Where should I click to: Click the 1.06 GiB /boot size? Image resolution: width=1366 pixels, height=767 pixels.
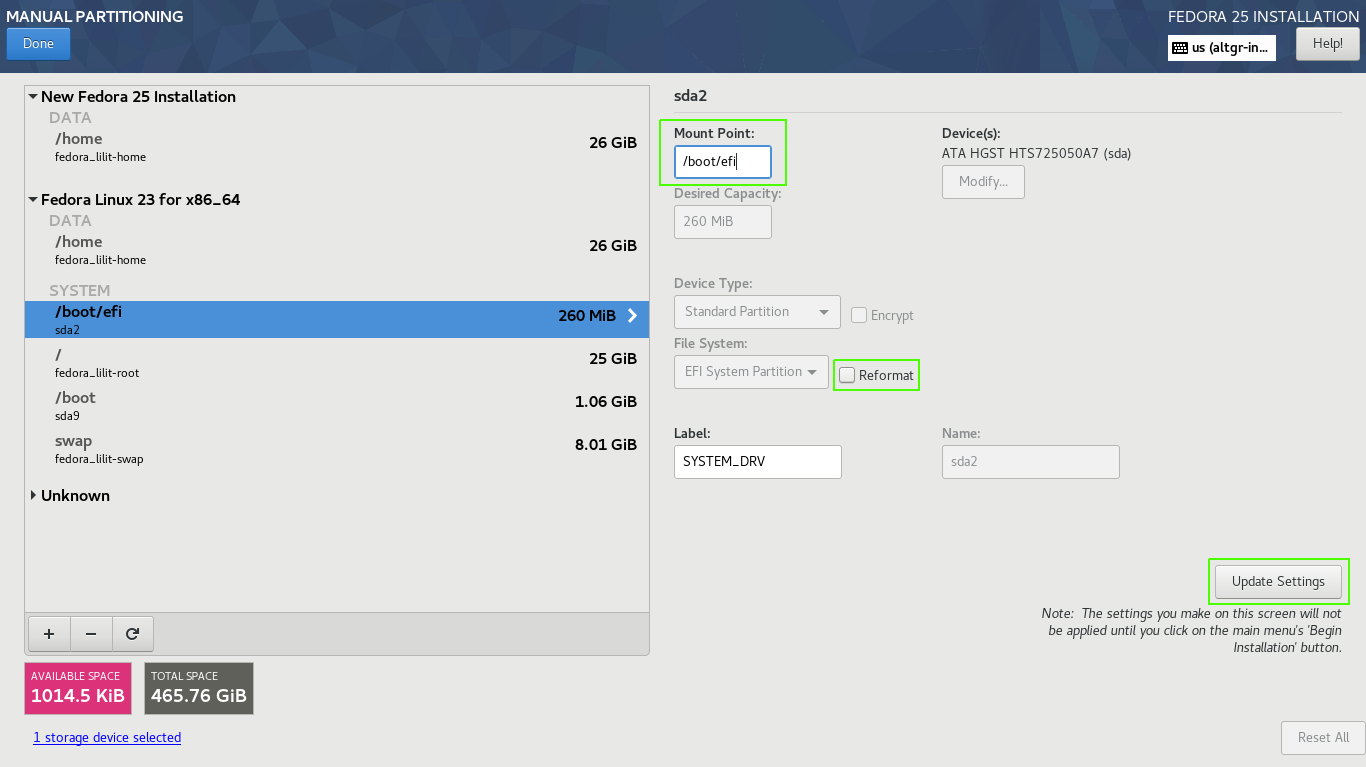click(x=606, y=402)
